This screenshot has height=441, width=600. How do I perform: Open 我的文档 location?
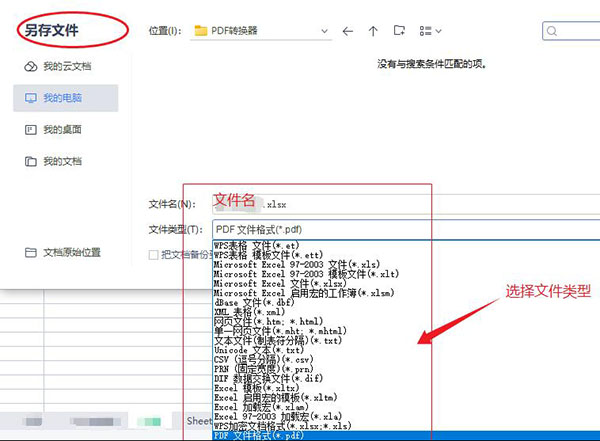(x=60, y=161)
